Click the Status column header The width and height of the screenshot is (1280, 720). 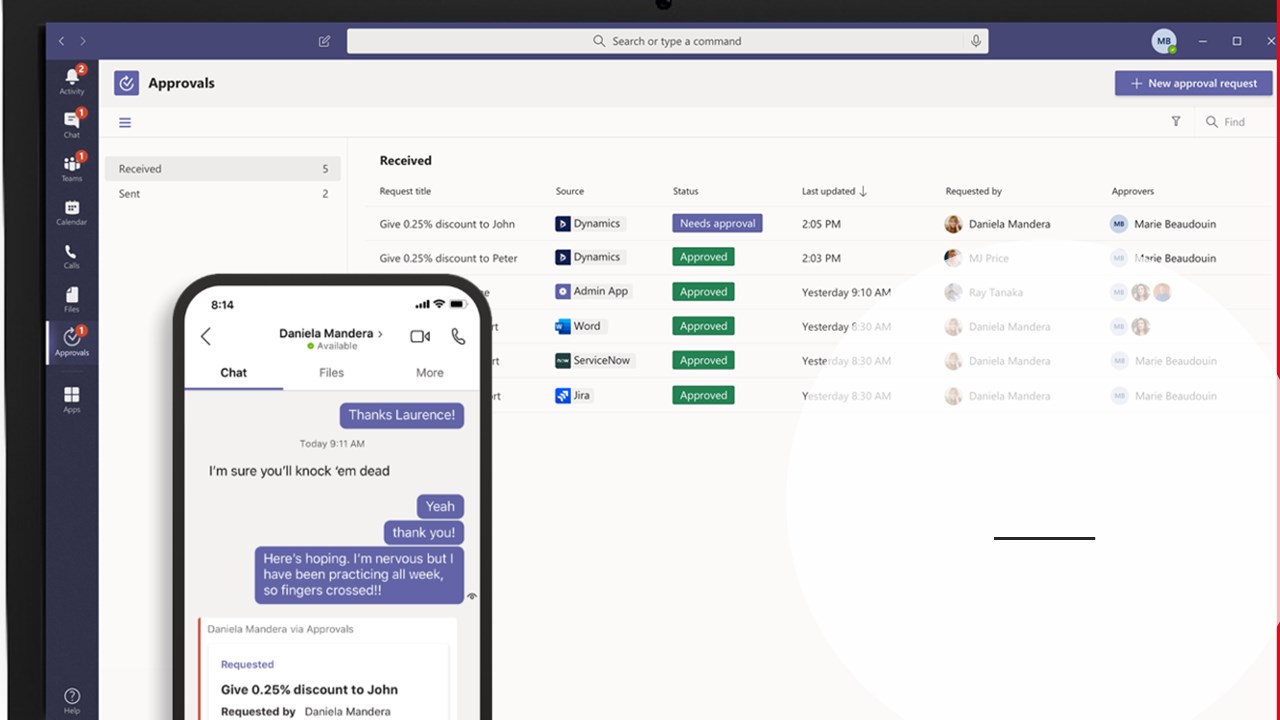(x=686, y=191)
